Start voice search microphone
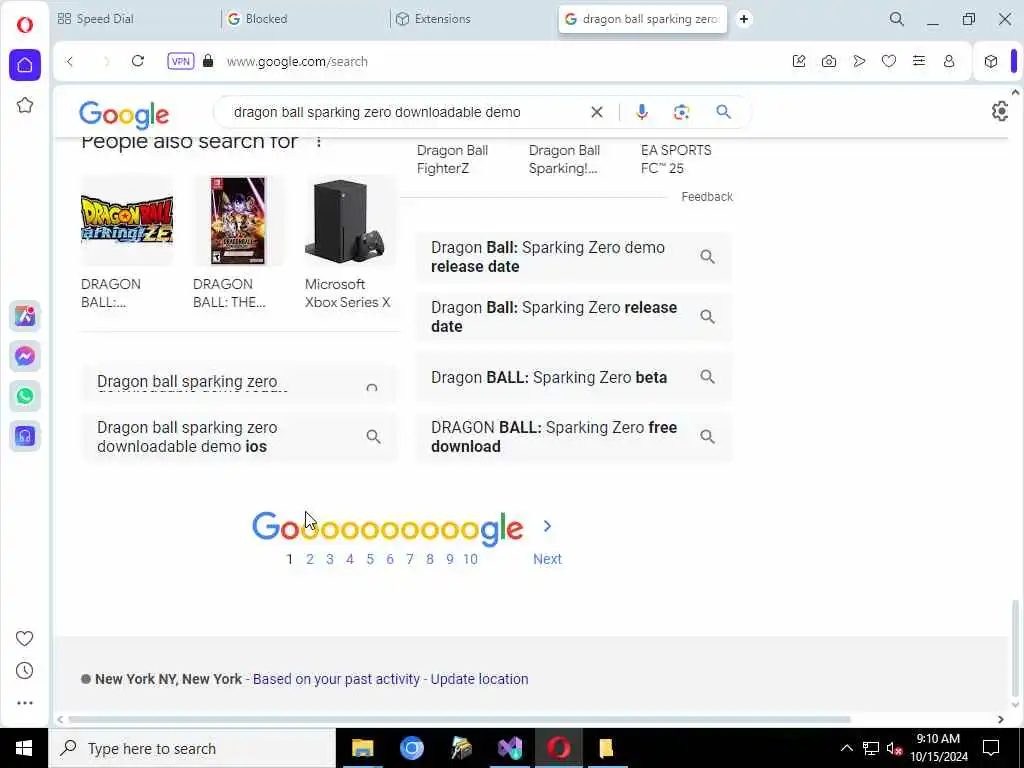1024x768 pixels. click(x=642, y=112)
